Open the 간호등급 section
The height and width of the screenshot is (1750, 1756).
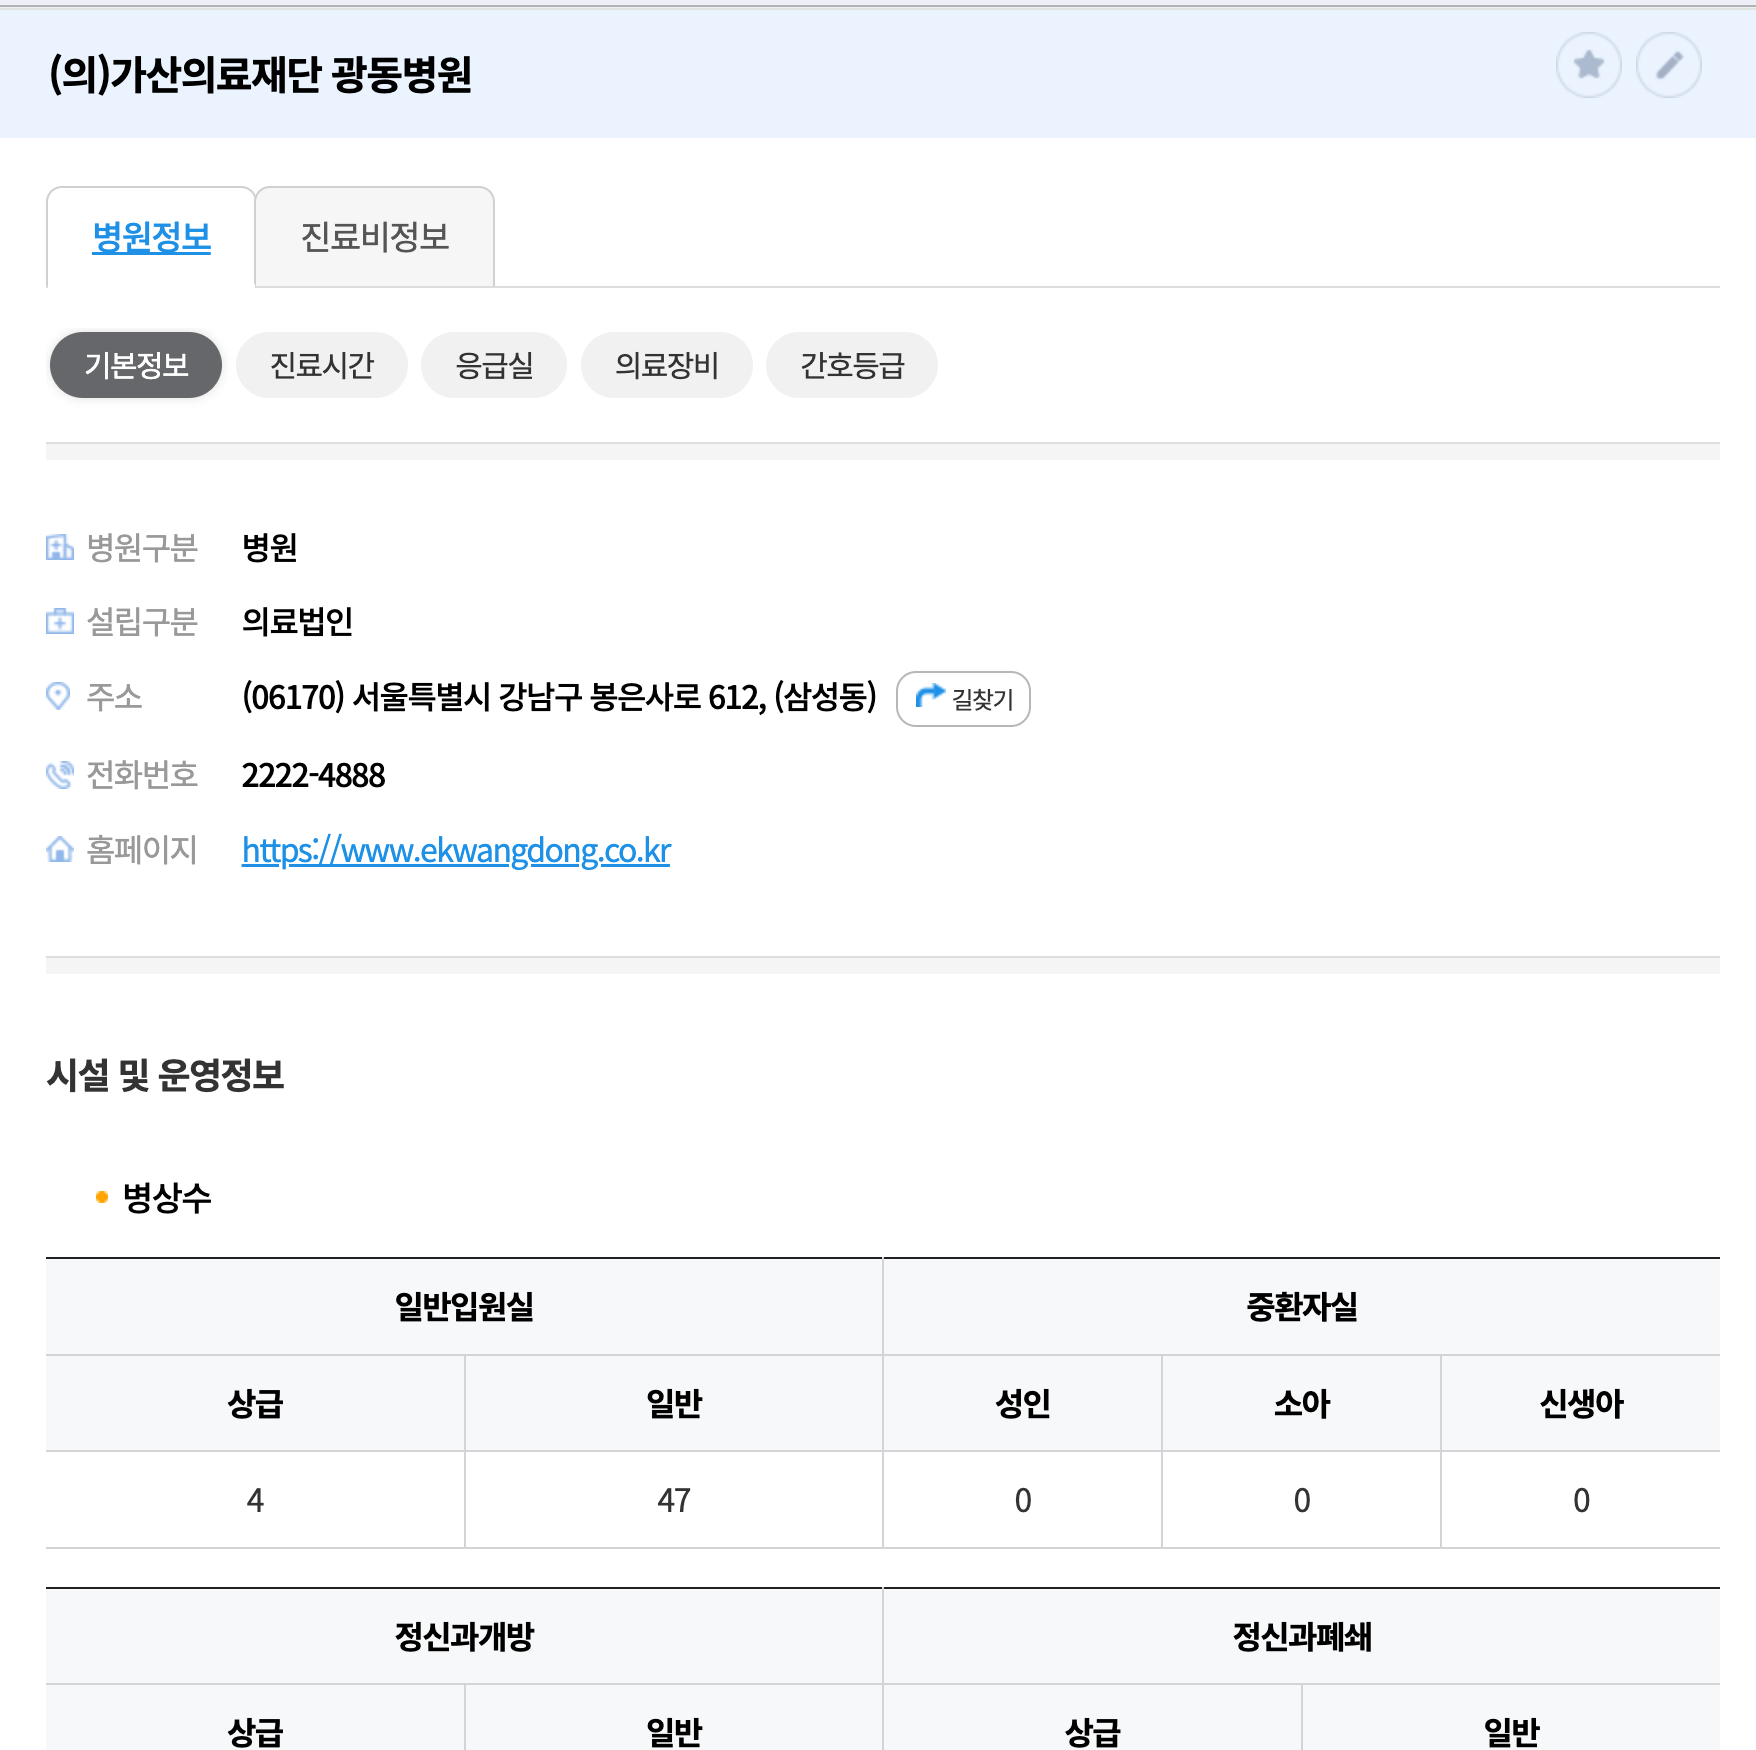click(x=852, y=365)
